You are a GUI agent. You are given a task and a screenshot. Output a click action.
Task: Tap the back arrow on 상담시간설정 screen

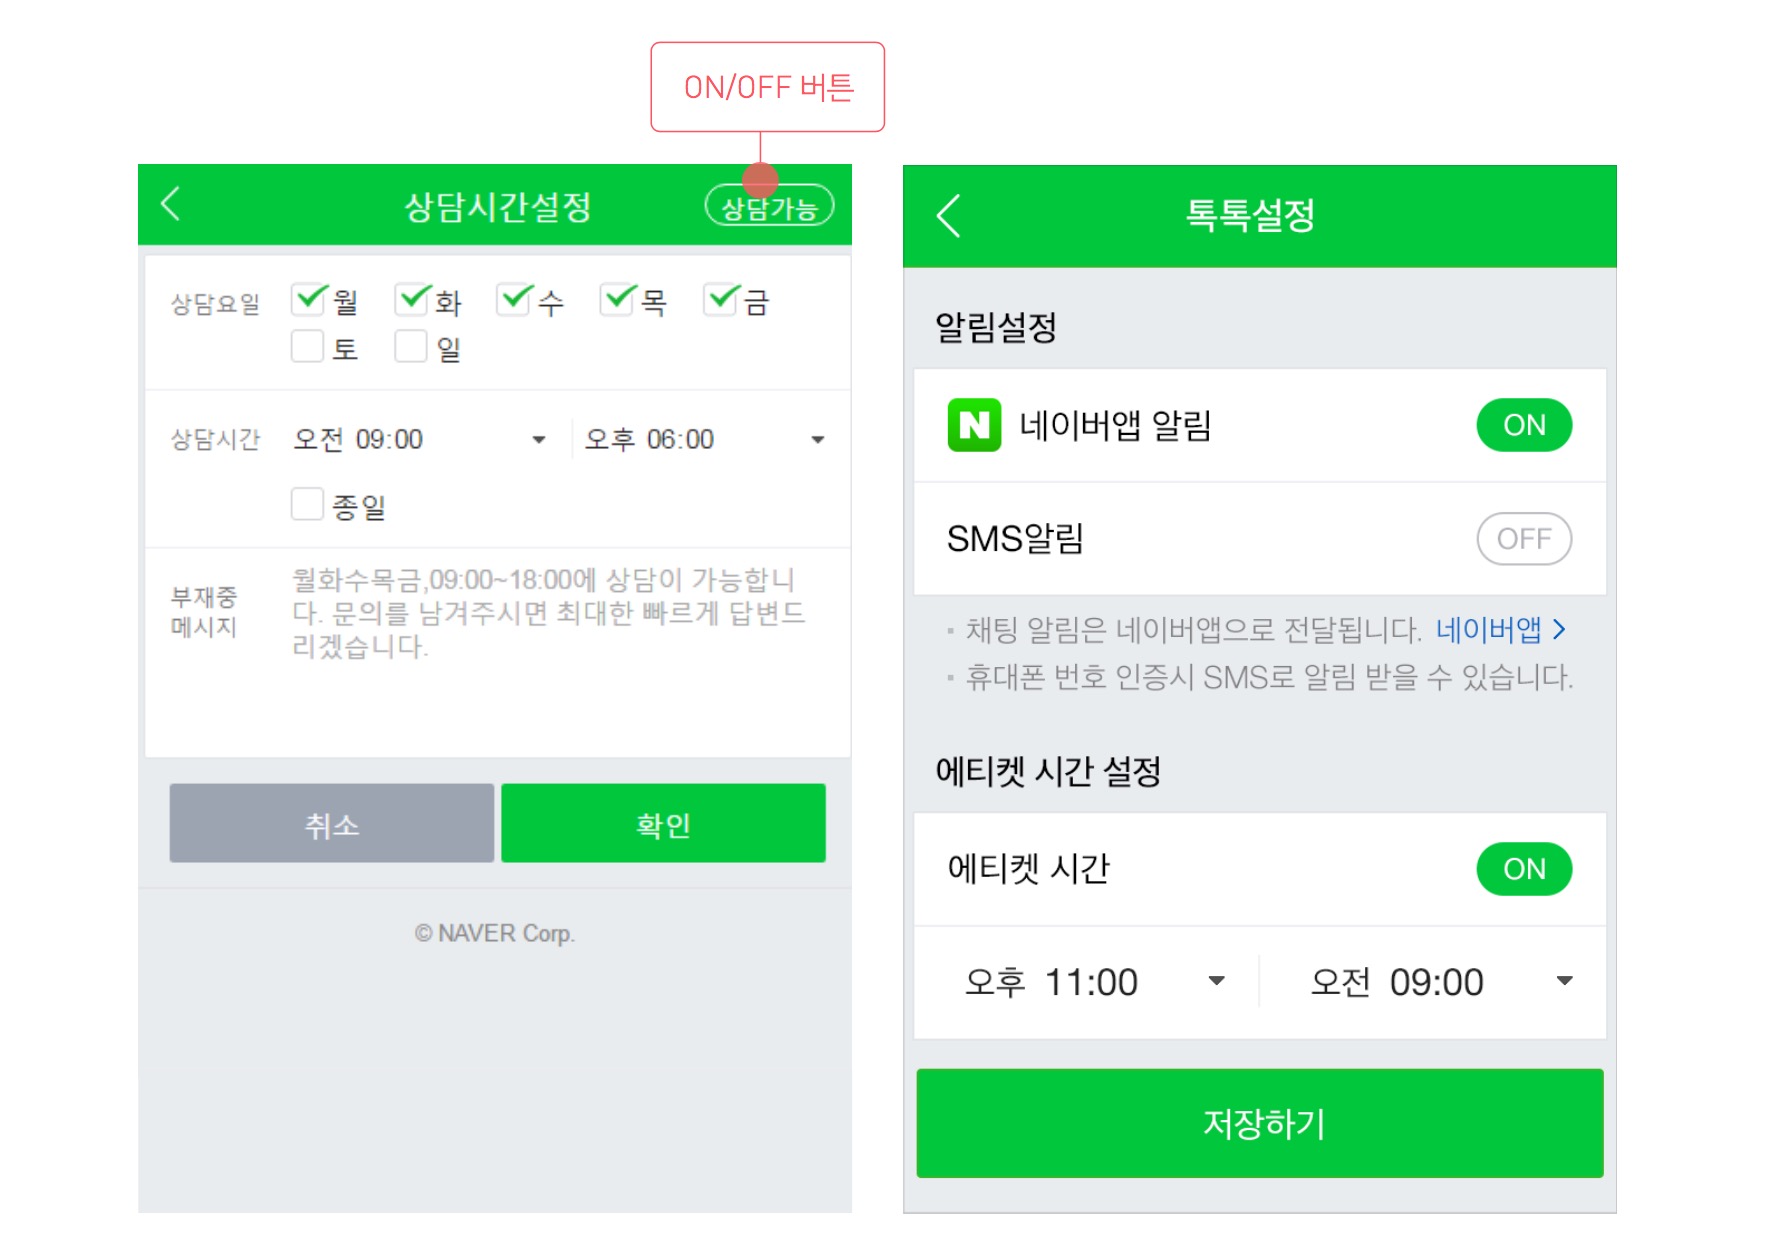[x=170, y=205]
